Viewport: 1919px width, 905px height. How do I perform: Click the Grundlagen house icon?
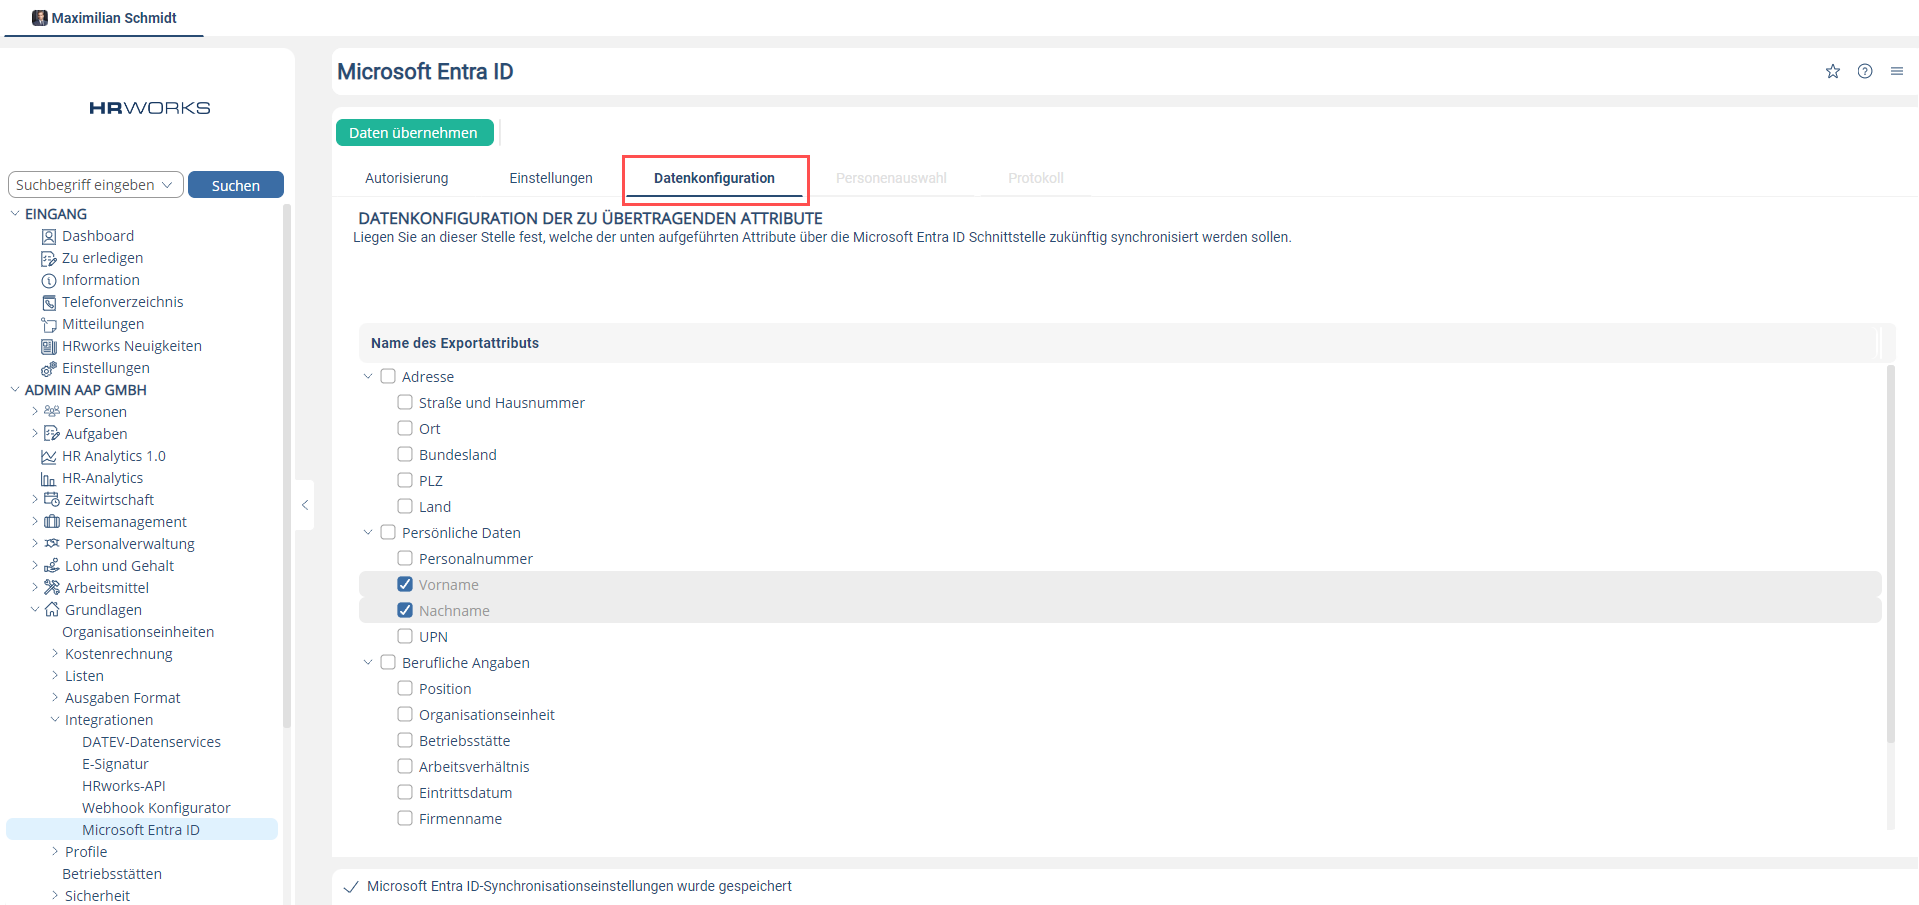(52, 610)
